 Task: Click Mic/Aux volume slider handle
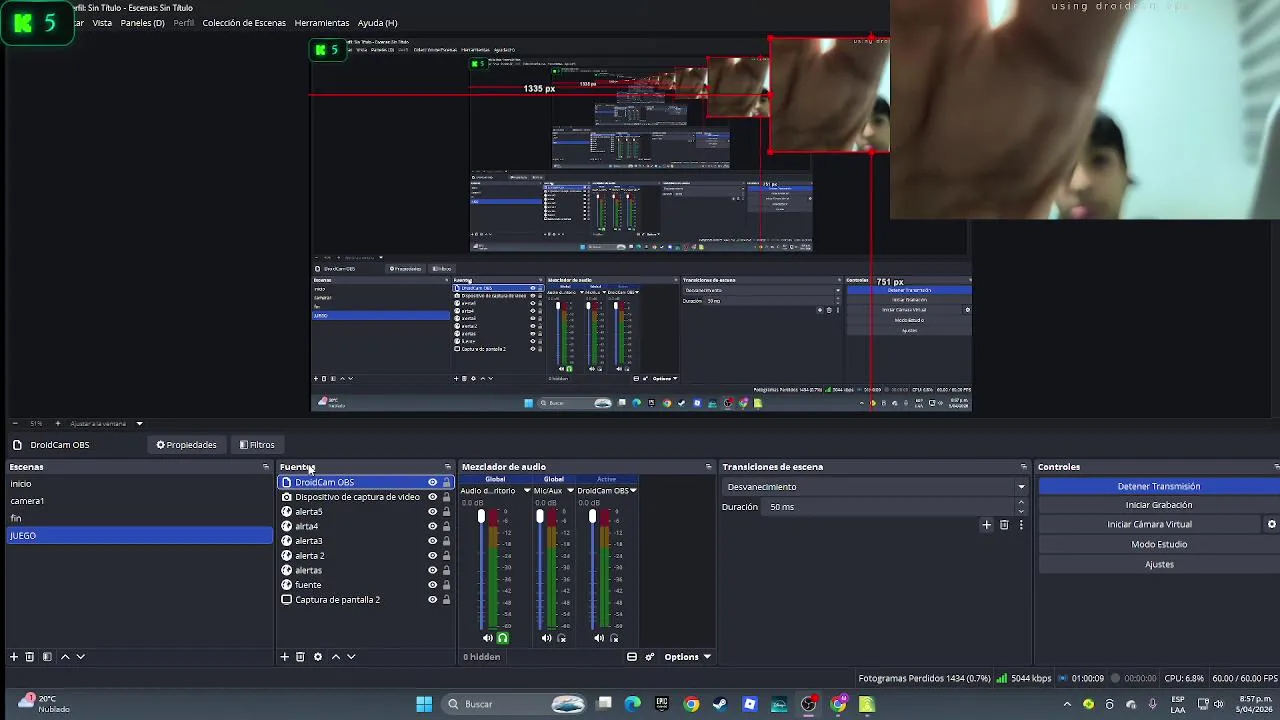[x=540, y=517]
